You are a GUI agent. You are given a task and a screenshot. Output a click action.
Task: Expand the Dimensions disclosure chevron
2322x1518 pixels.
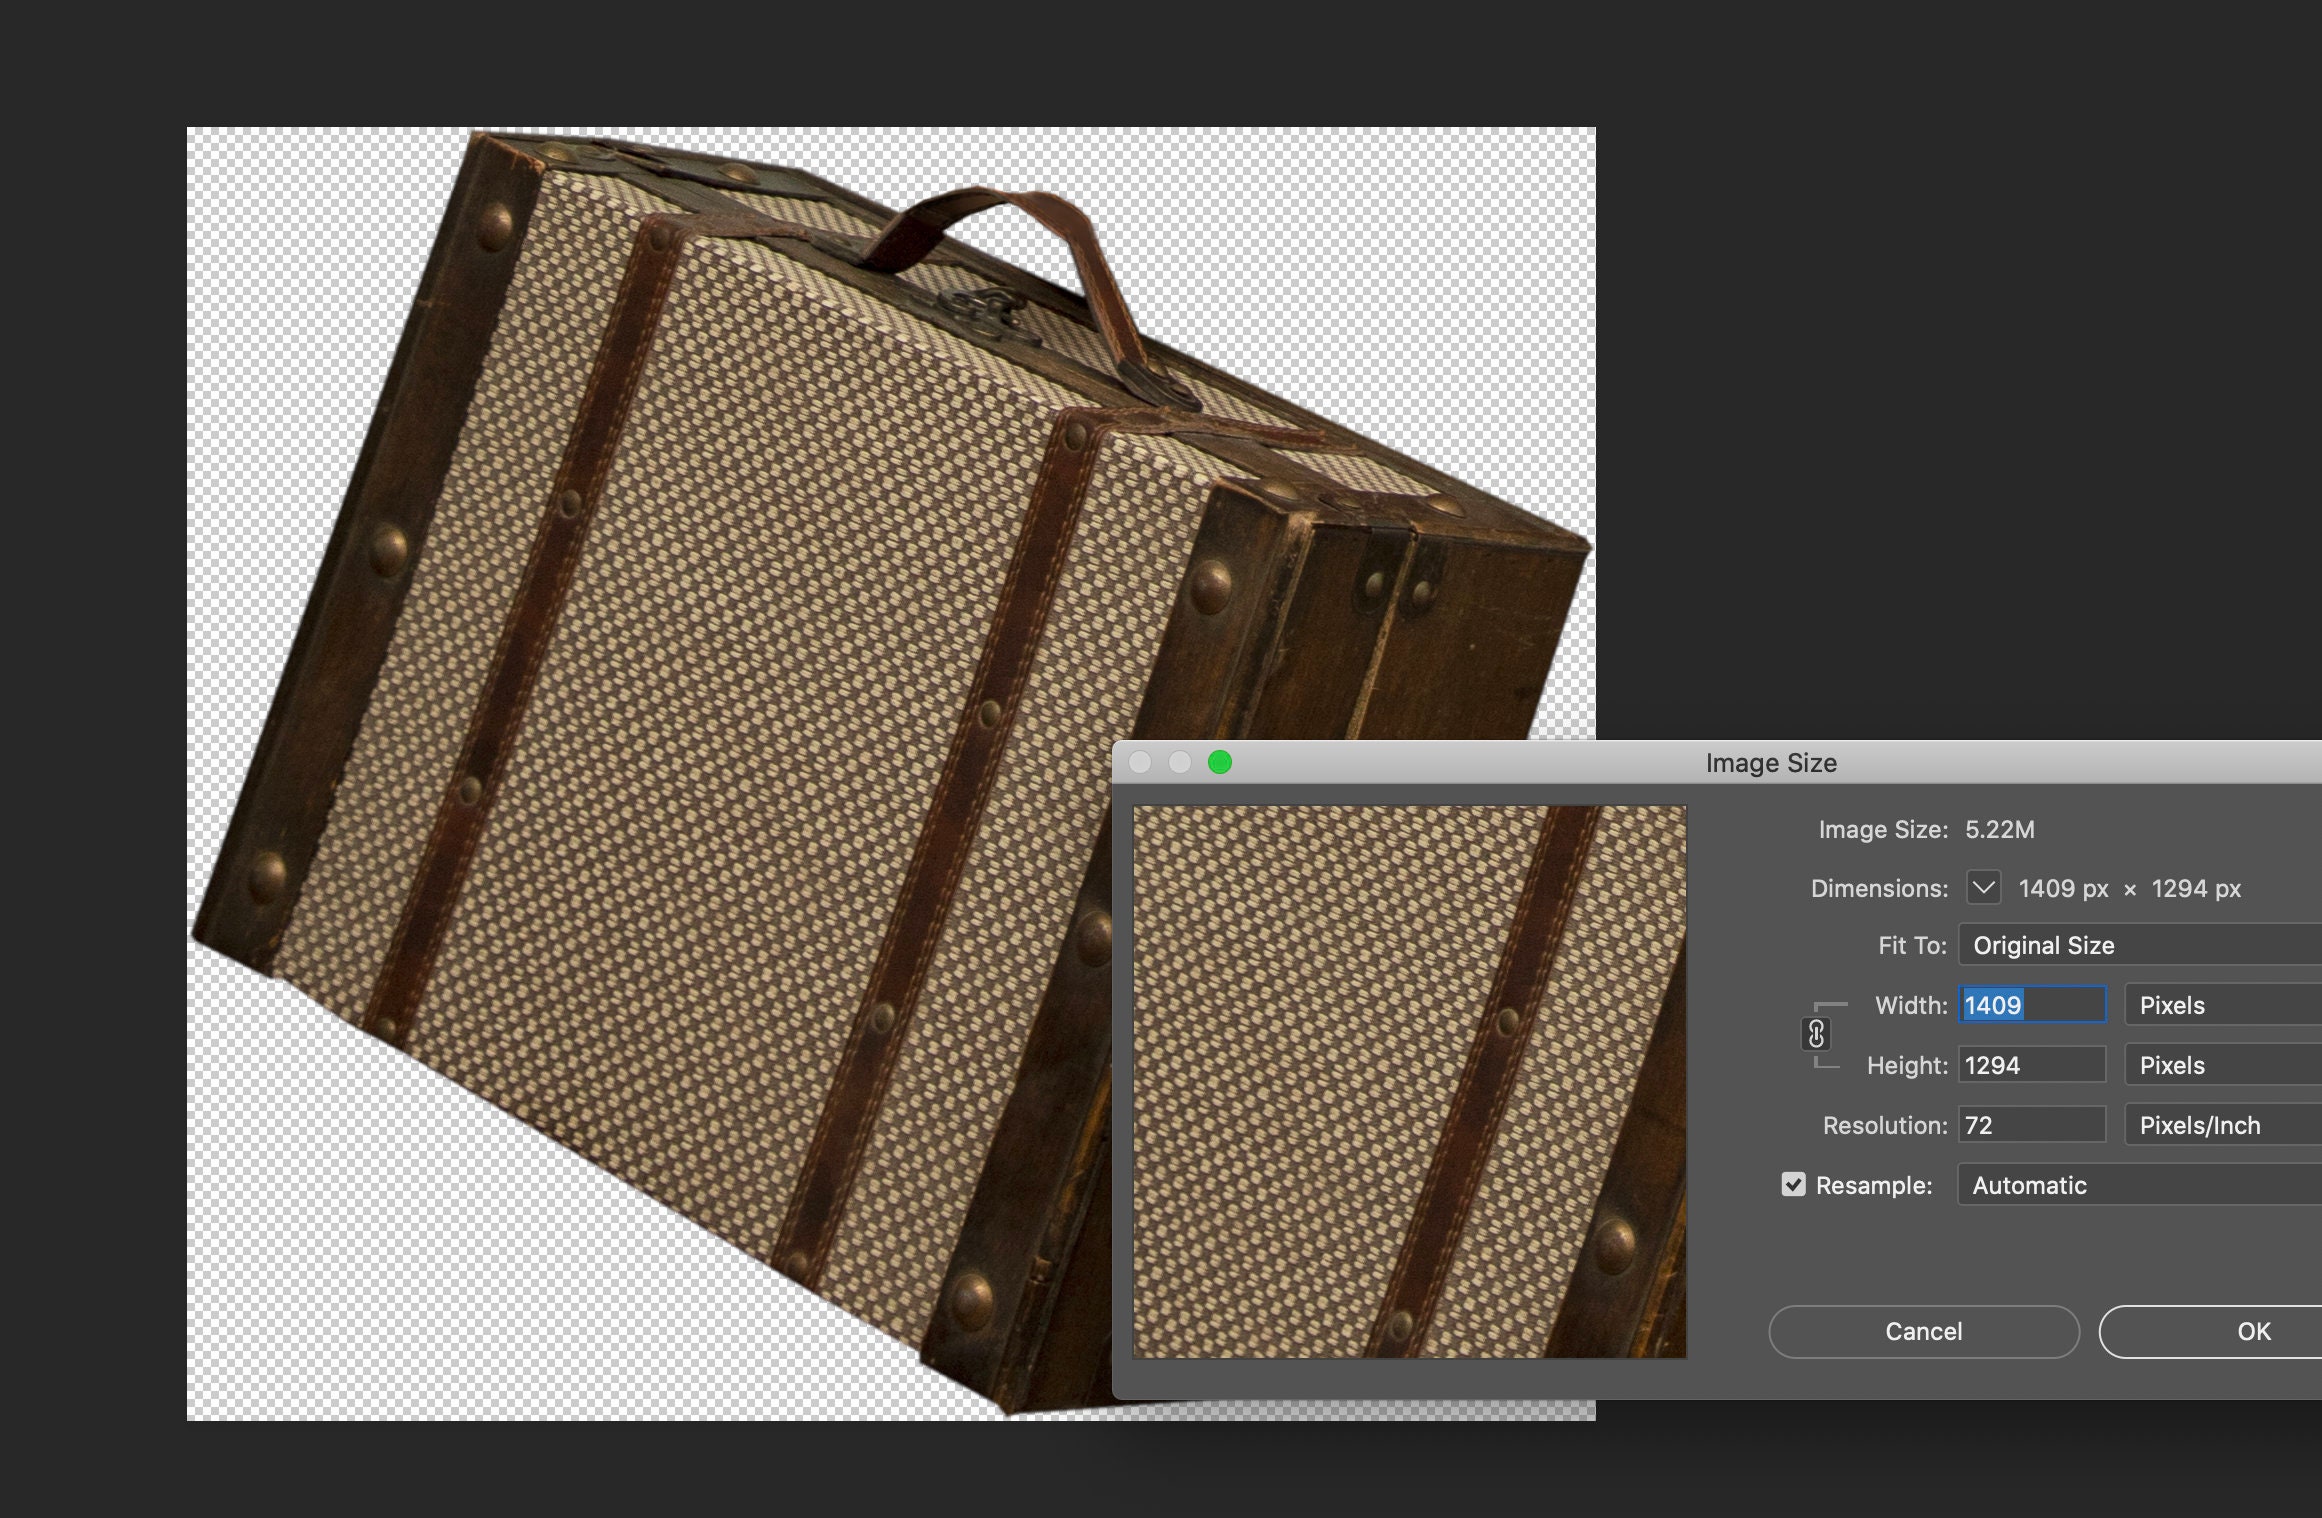tap(1983, 888)
